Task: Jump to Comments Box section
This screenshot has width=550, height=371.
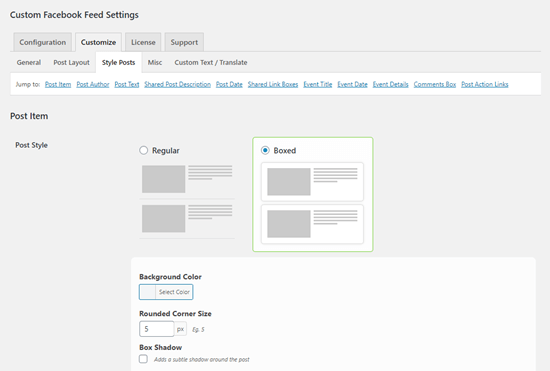Action: tap(435, 84)
